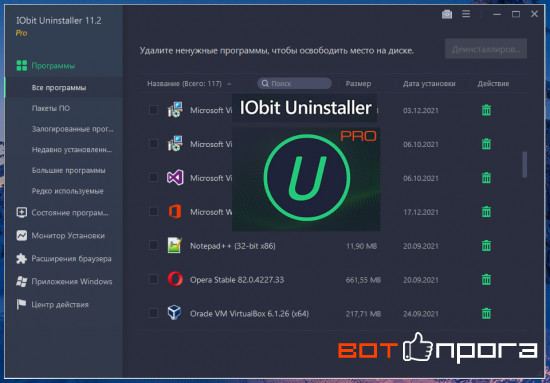Click the Монитор Установки chart icon
Image resolution: width=550 pixels, height=383 pixels.
coord(22,236)
